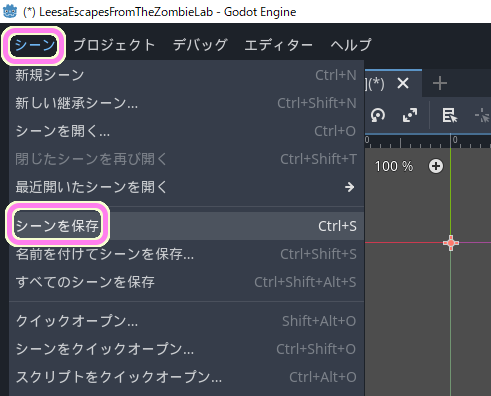491x396 pixels.
Task: Select クイックオープン... menu entry
Action: click(186, 321)
